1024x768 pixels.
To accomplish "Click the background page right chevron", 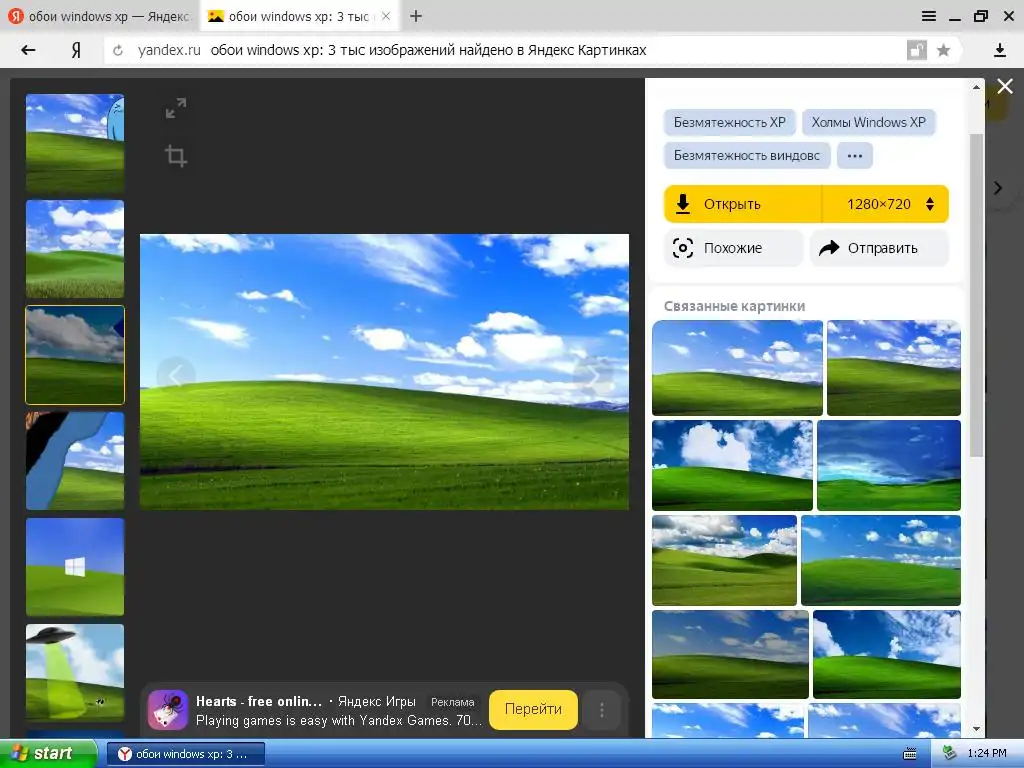I will [998, 188].
